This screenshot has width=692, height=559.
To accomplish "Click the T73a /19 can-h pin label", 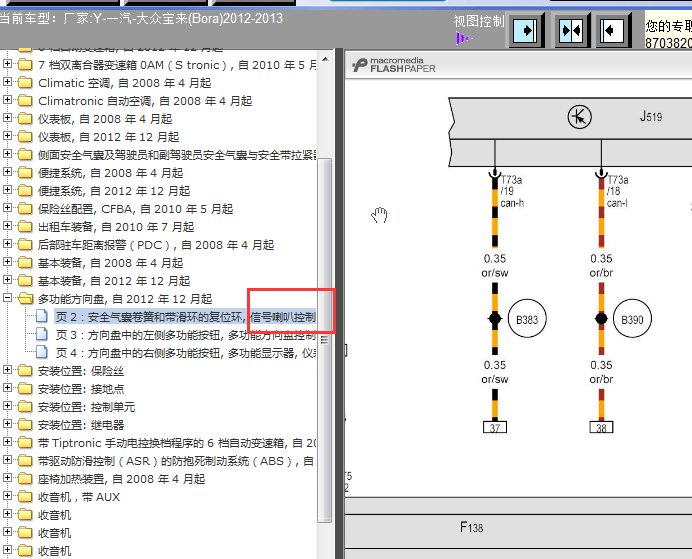I will [512, 191].
